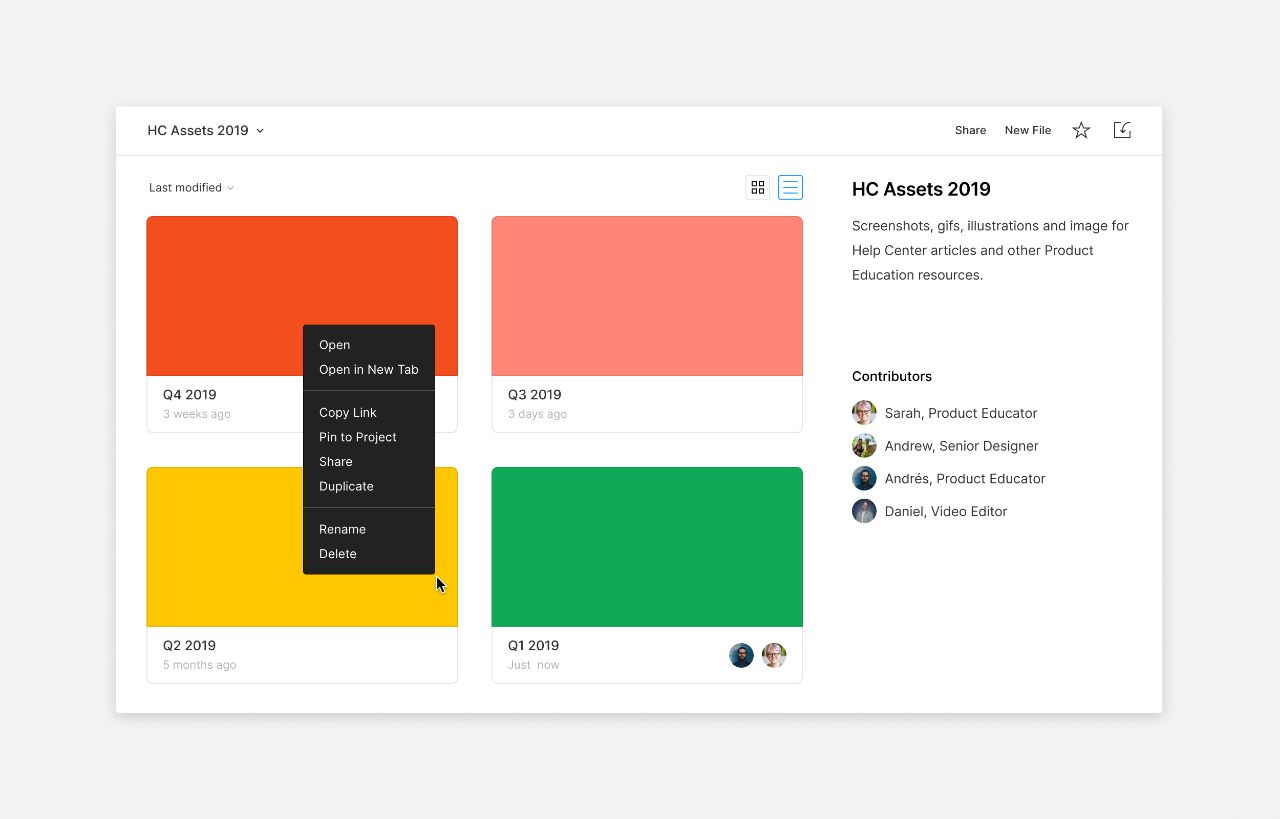Click the '5 months ago' timestamp
1280x819 pixels.
200,665
